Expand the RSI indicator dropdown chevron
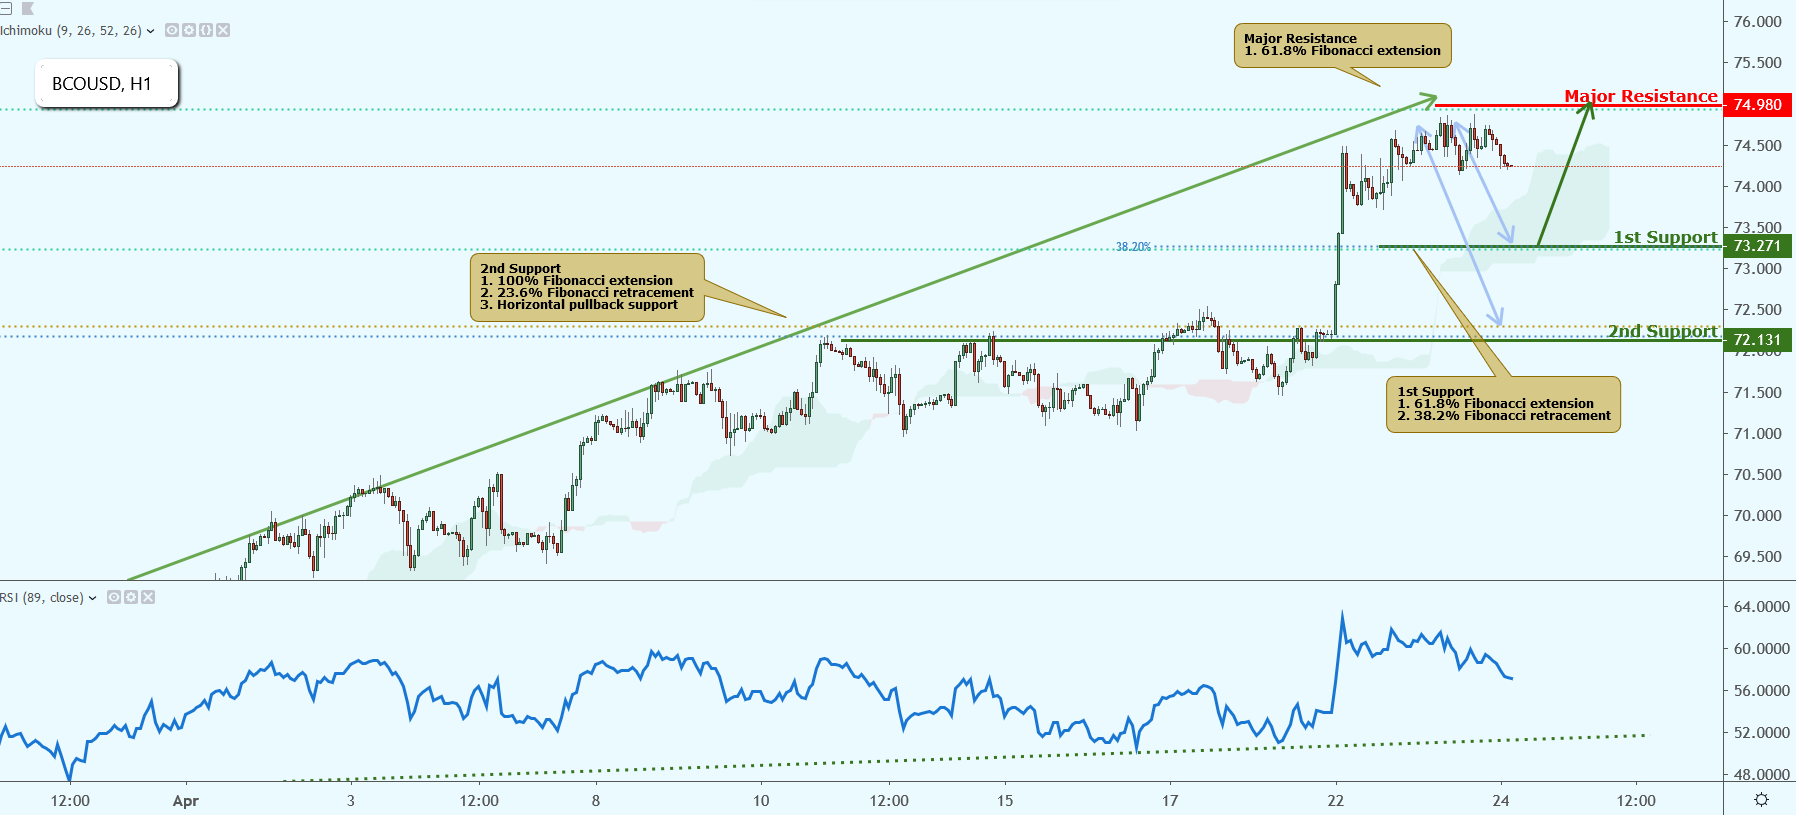The height and width of the screenshot is (815, 1796). point(93,598)
